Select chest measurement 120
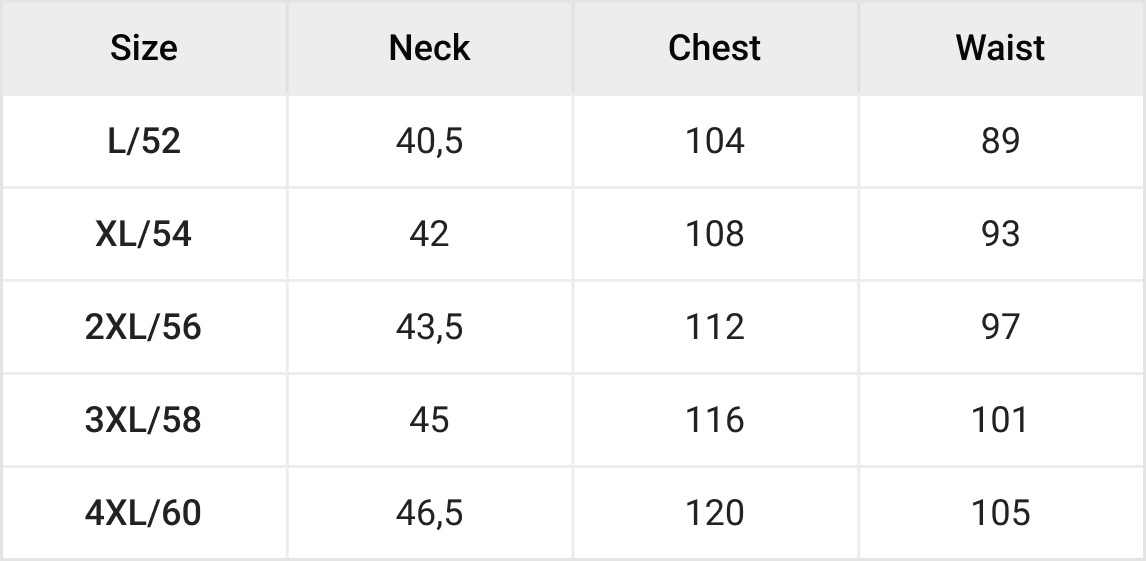 coord(715,513)
